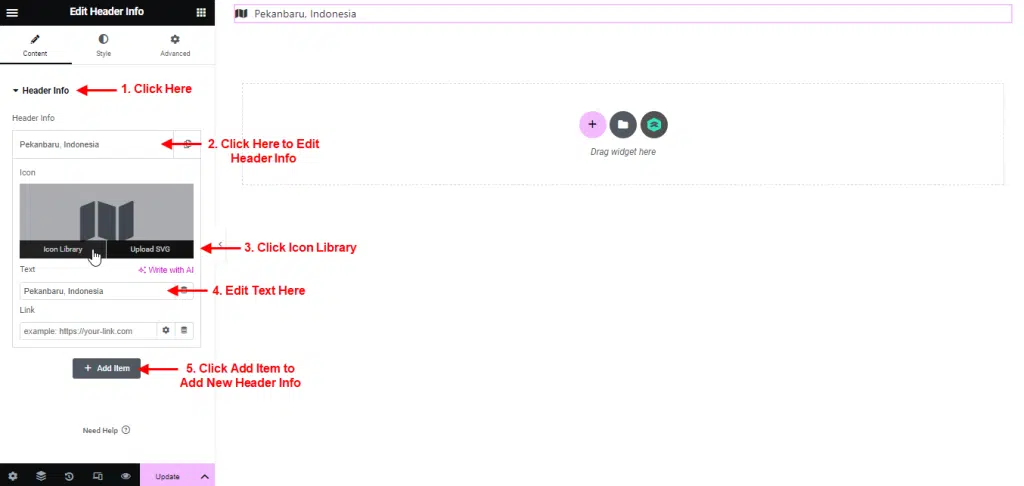
Task: Collapse the Pekanbaru, Indonesia repeater item
Action: [x=93, y=144]
